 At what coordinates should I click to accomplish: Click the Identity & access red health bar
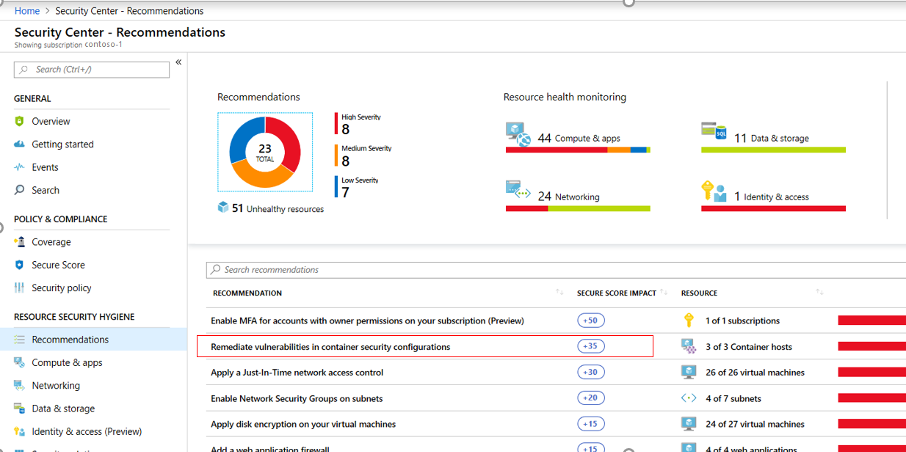[774, 209]
